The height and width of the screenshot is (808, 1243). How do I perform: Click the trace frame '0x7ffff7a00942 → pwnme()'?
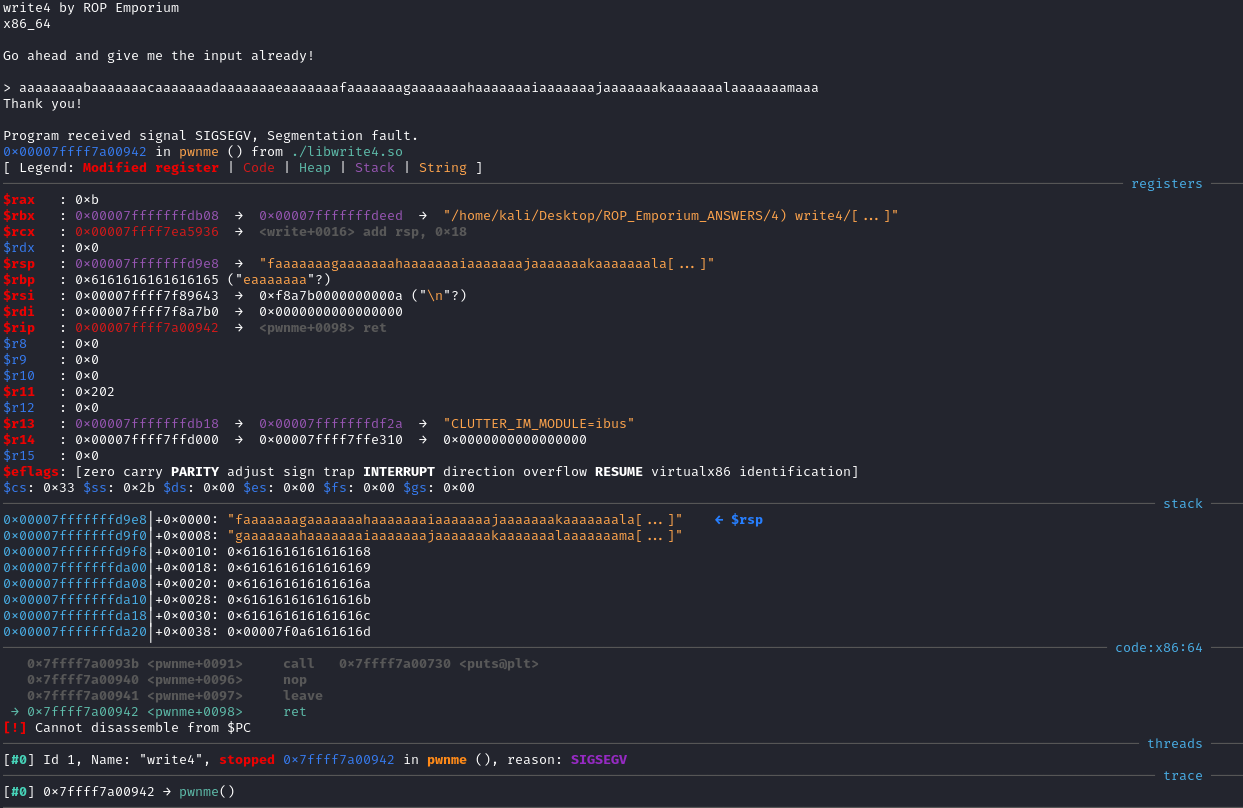pyautogui.click(x=139, y=792)
